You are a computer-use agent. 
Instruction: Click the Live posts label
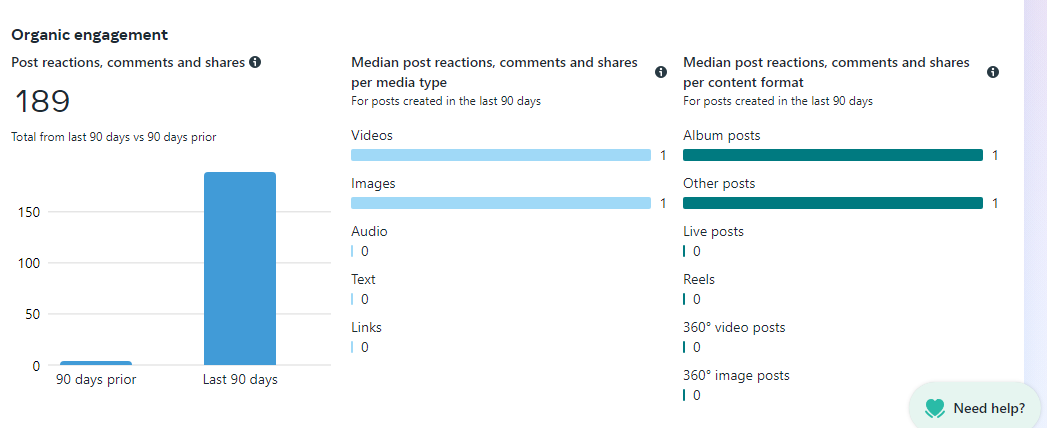tap(713, 231)
